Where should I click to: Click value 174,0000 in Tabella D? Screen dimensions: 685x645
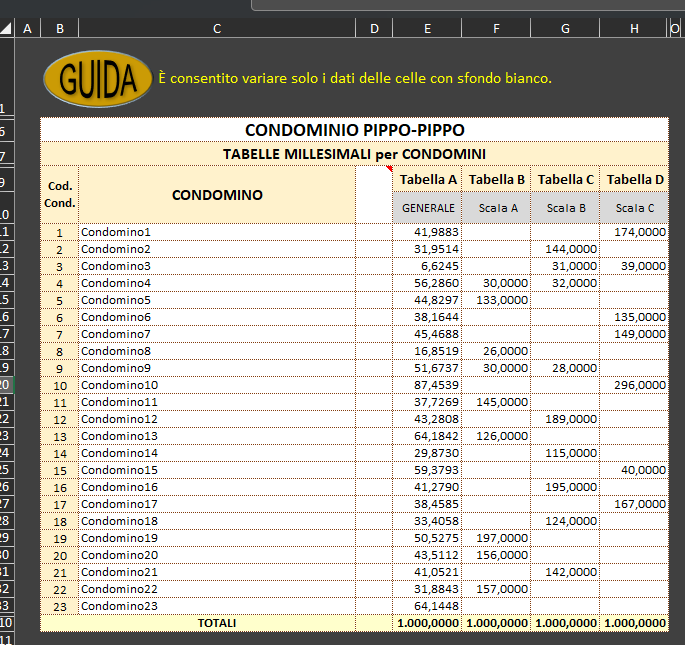(634, 232)
